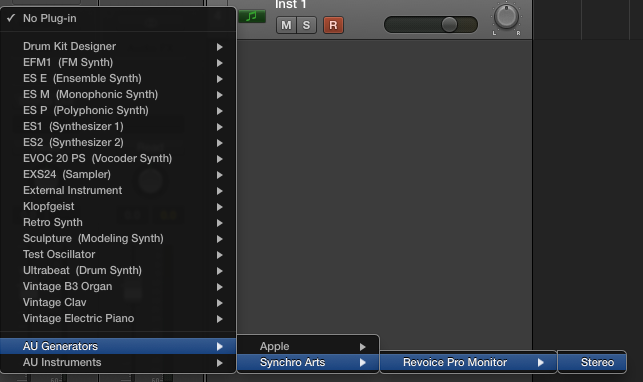Solo the Inst 1 track
This screenshot has height=382, width=643.
(306, 25)
